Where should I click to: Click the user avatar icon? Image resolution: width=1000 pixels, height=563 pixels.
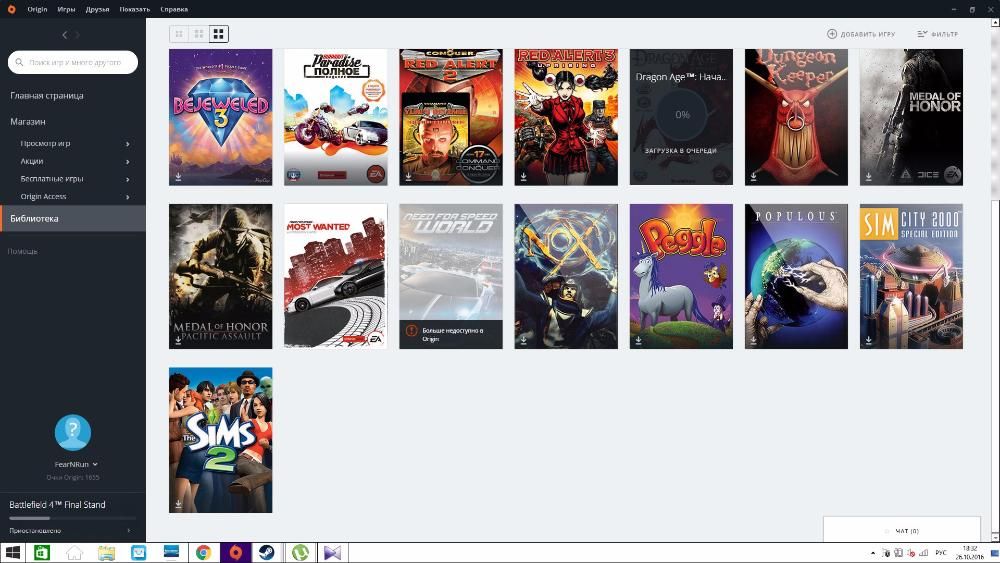pos(73,432)
